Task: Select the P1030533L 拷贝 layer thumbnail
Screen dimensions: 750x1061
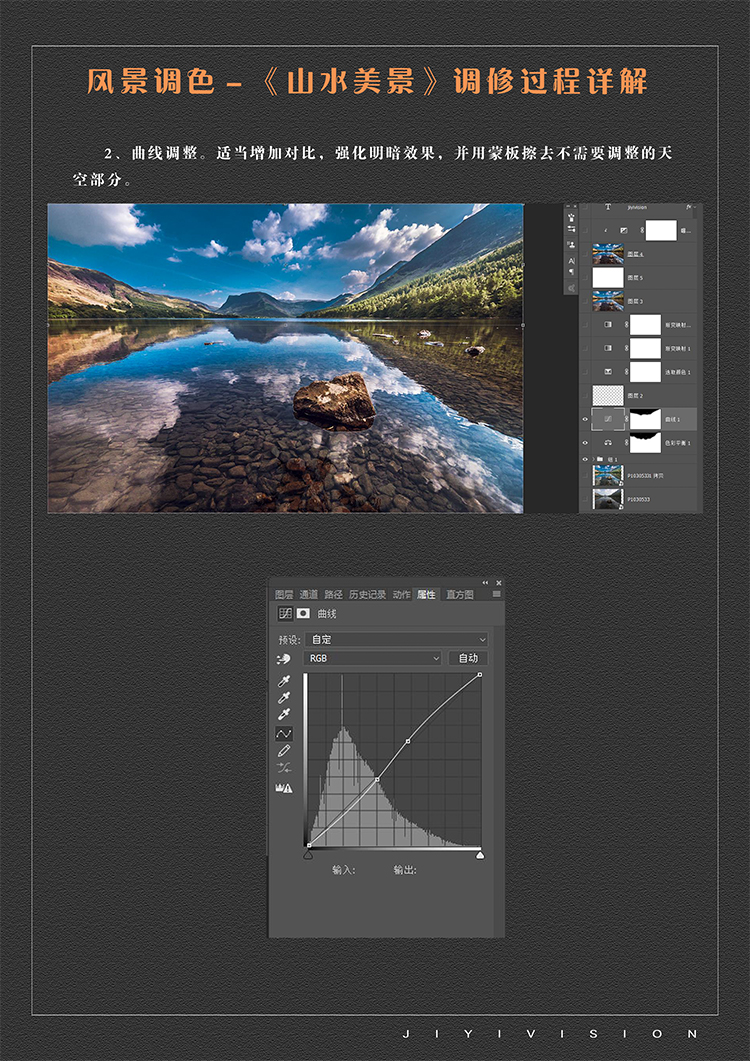Action: coord(607,476)
